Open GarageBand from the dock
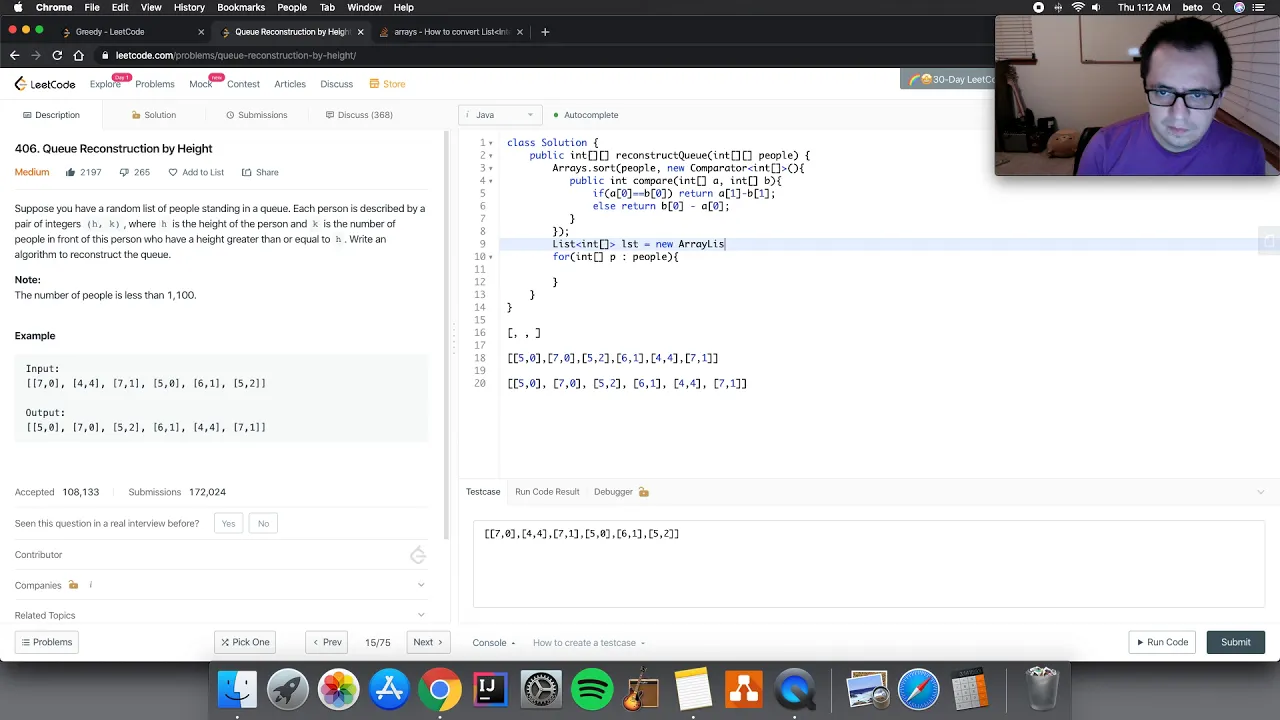Viewport: 1280px width, 720px height. (x=642, y=689)
